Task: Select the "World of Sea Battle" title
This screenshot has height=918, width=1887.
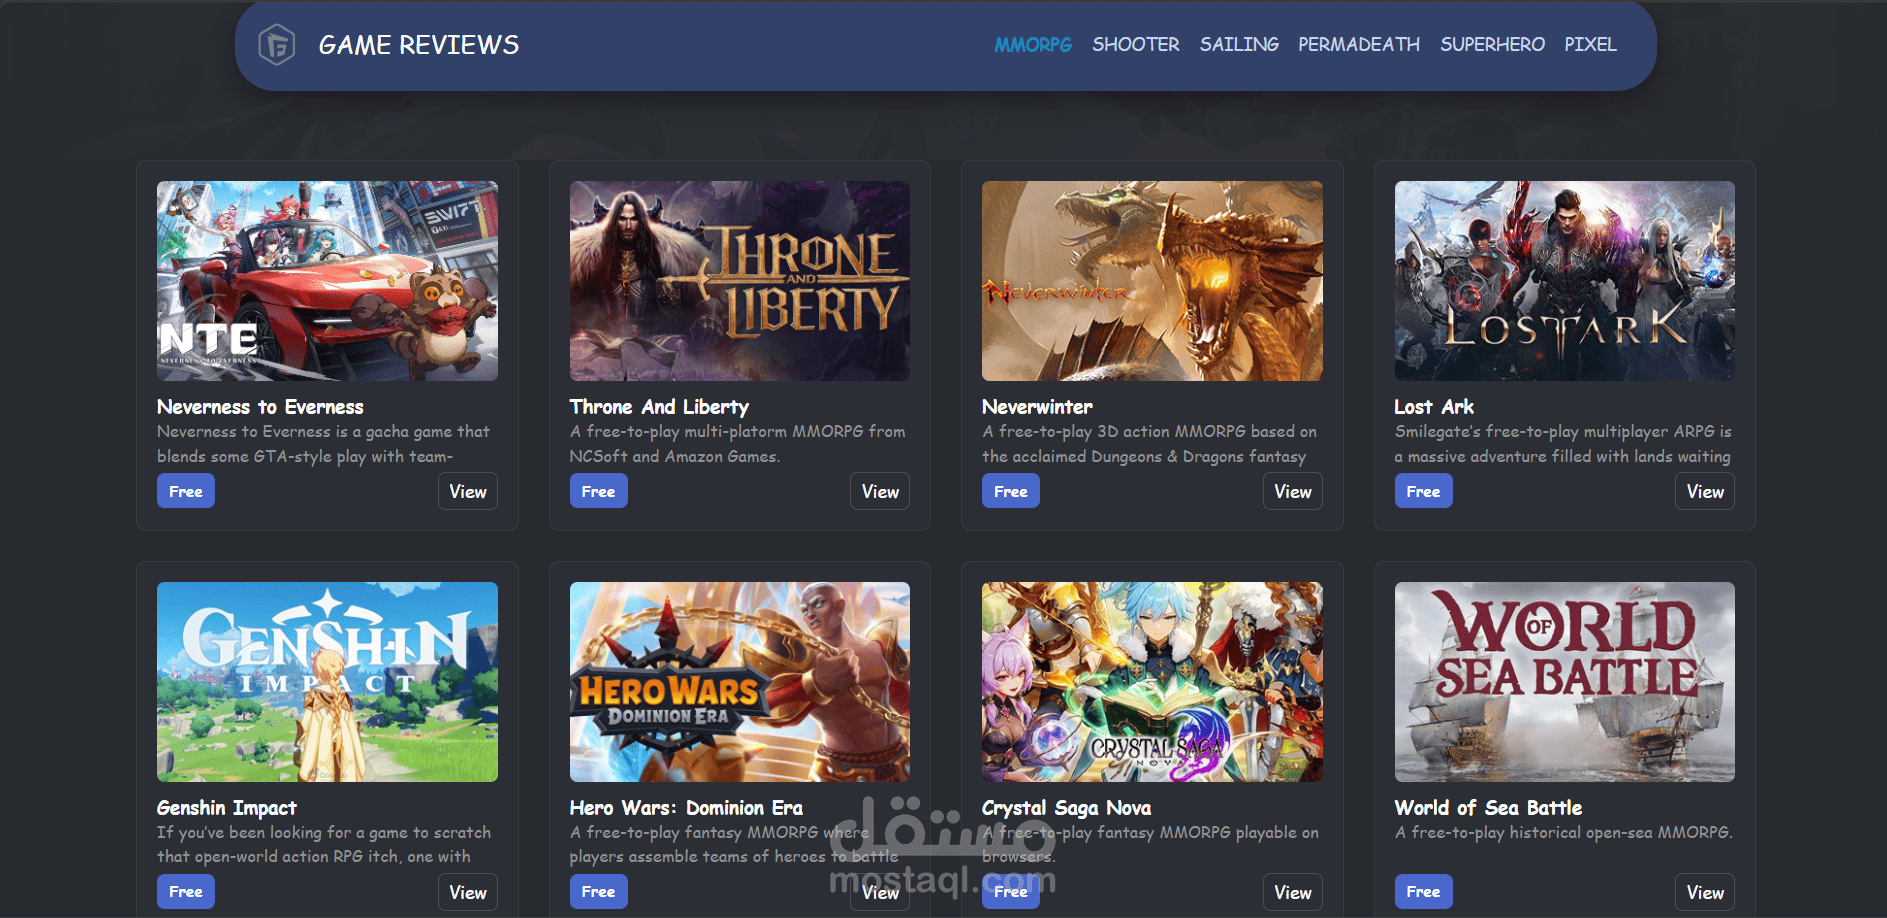Action: point(1488,808)
